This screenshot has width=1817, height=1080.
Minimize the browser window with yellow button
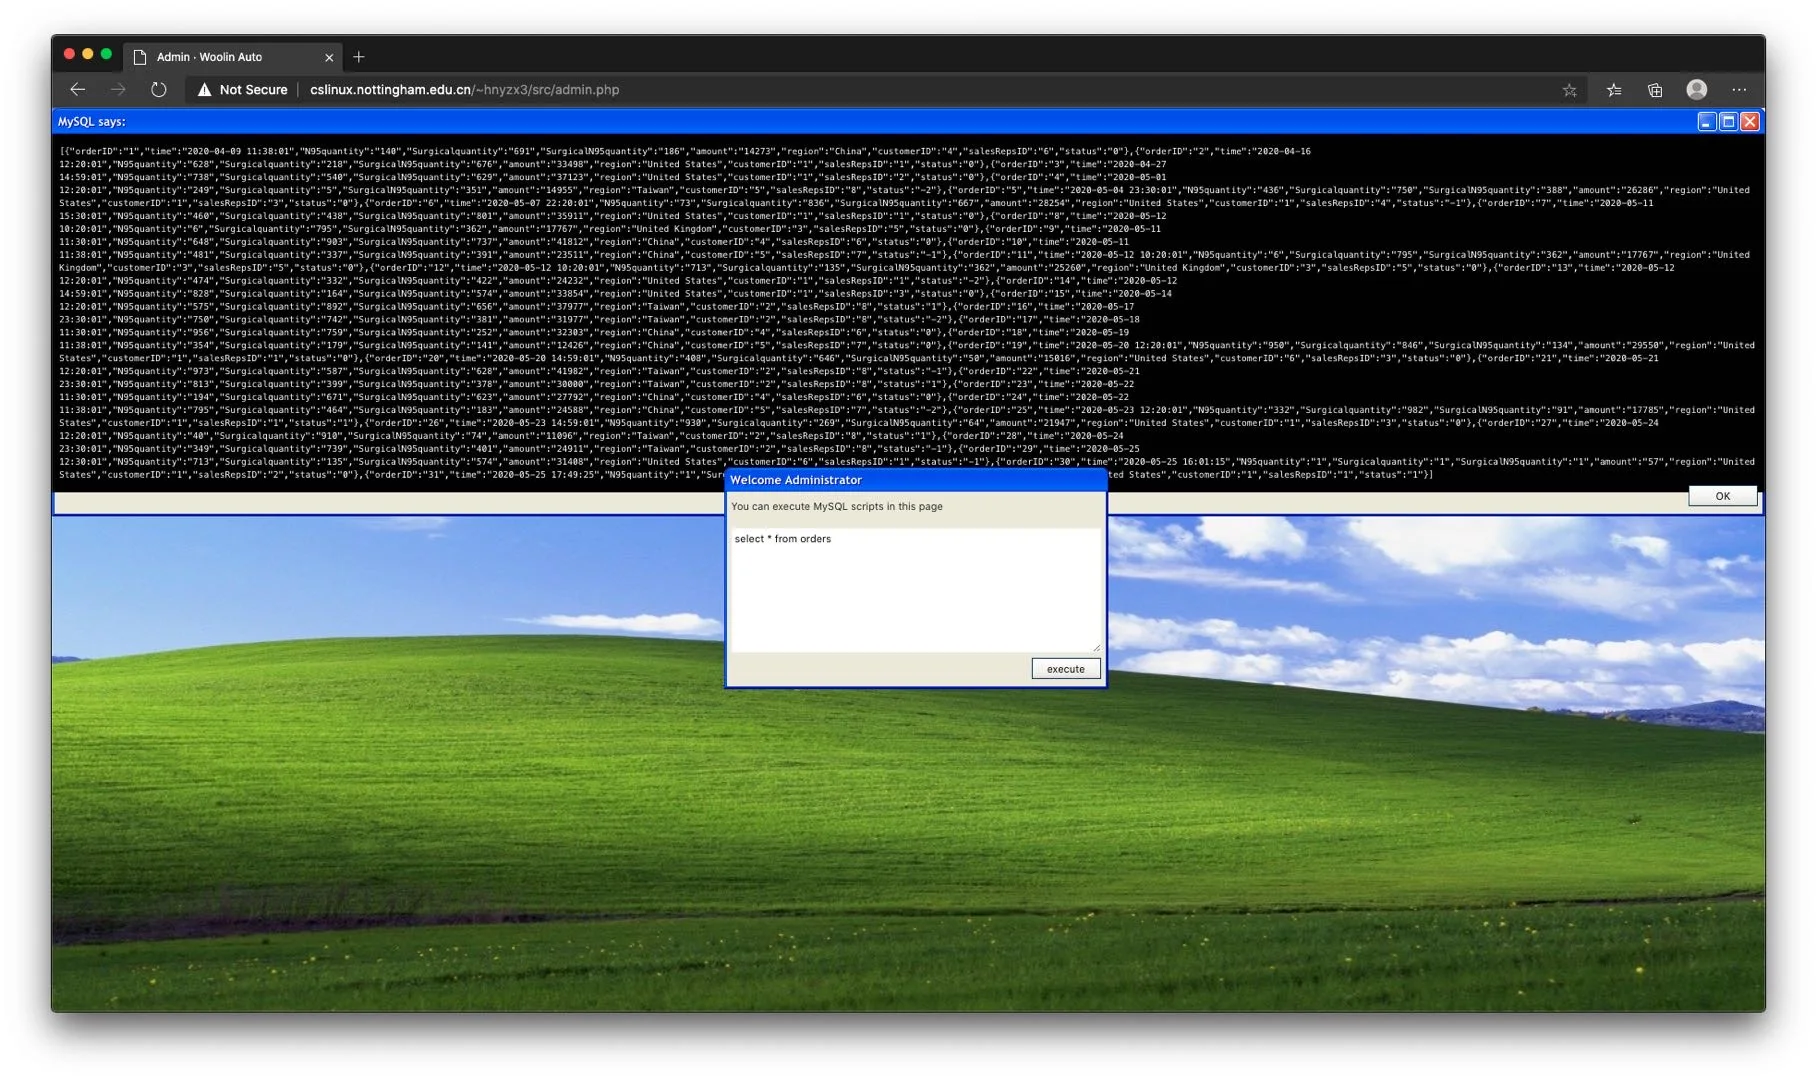pos(88,54)
